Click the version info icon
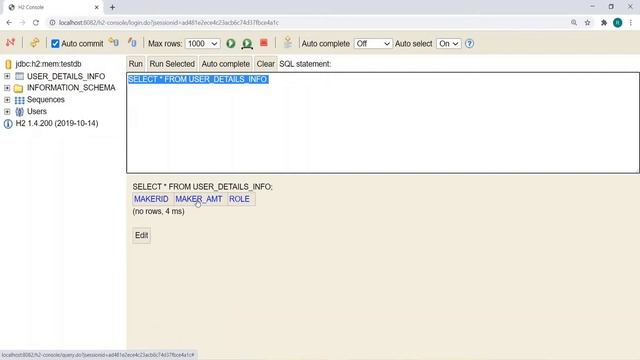The width and height of the screenshot is (640, 360). [8, 124]
